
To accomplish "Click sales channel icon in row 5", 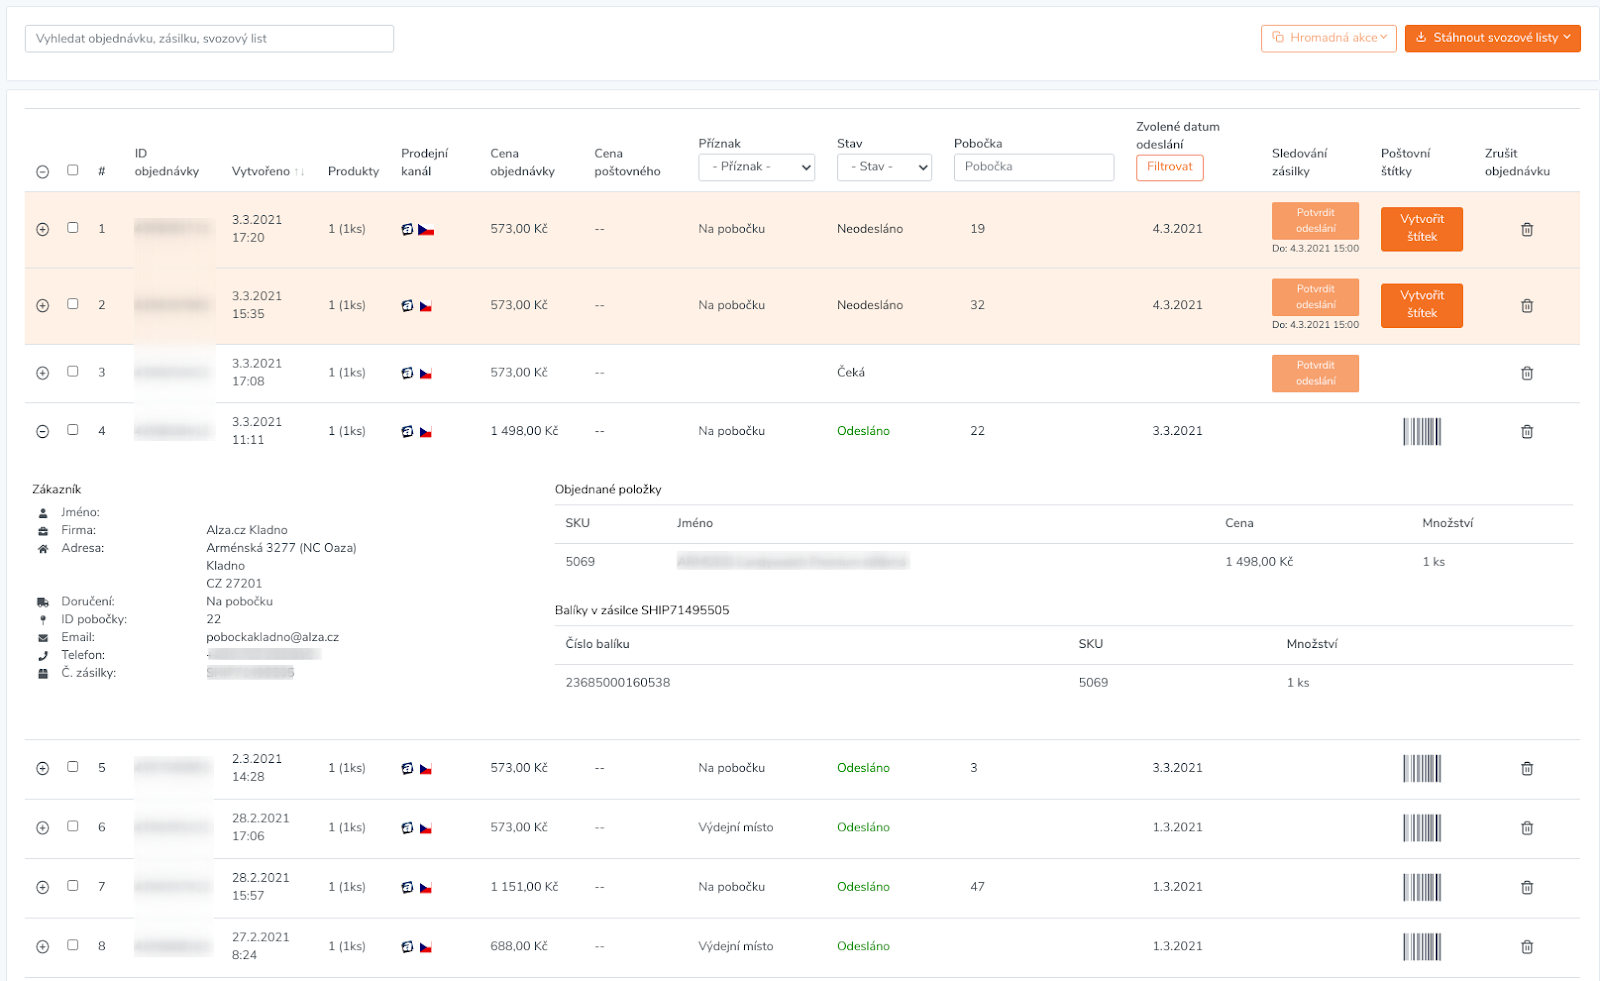I will pyautogui.click(x=407, y=769).
